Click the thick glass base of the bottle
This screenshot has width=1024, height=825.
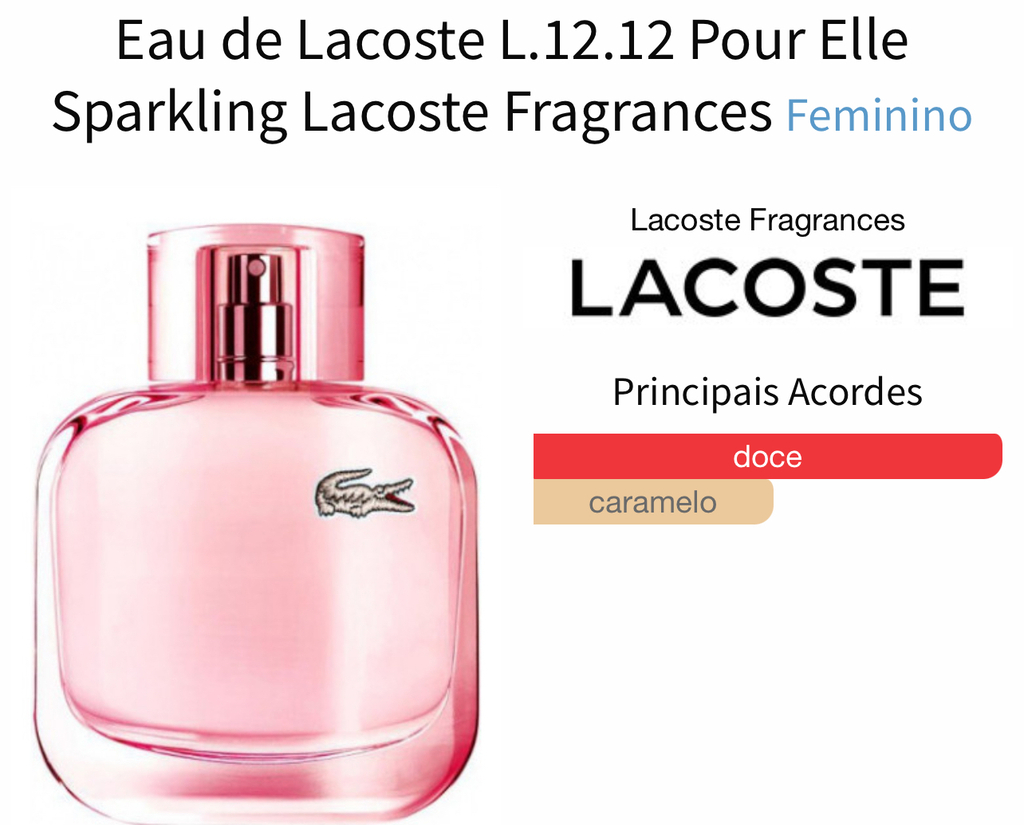pyautogui.click(x=256, y=777)
